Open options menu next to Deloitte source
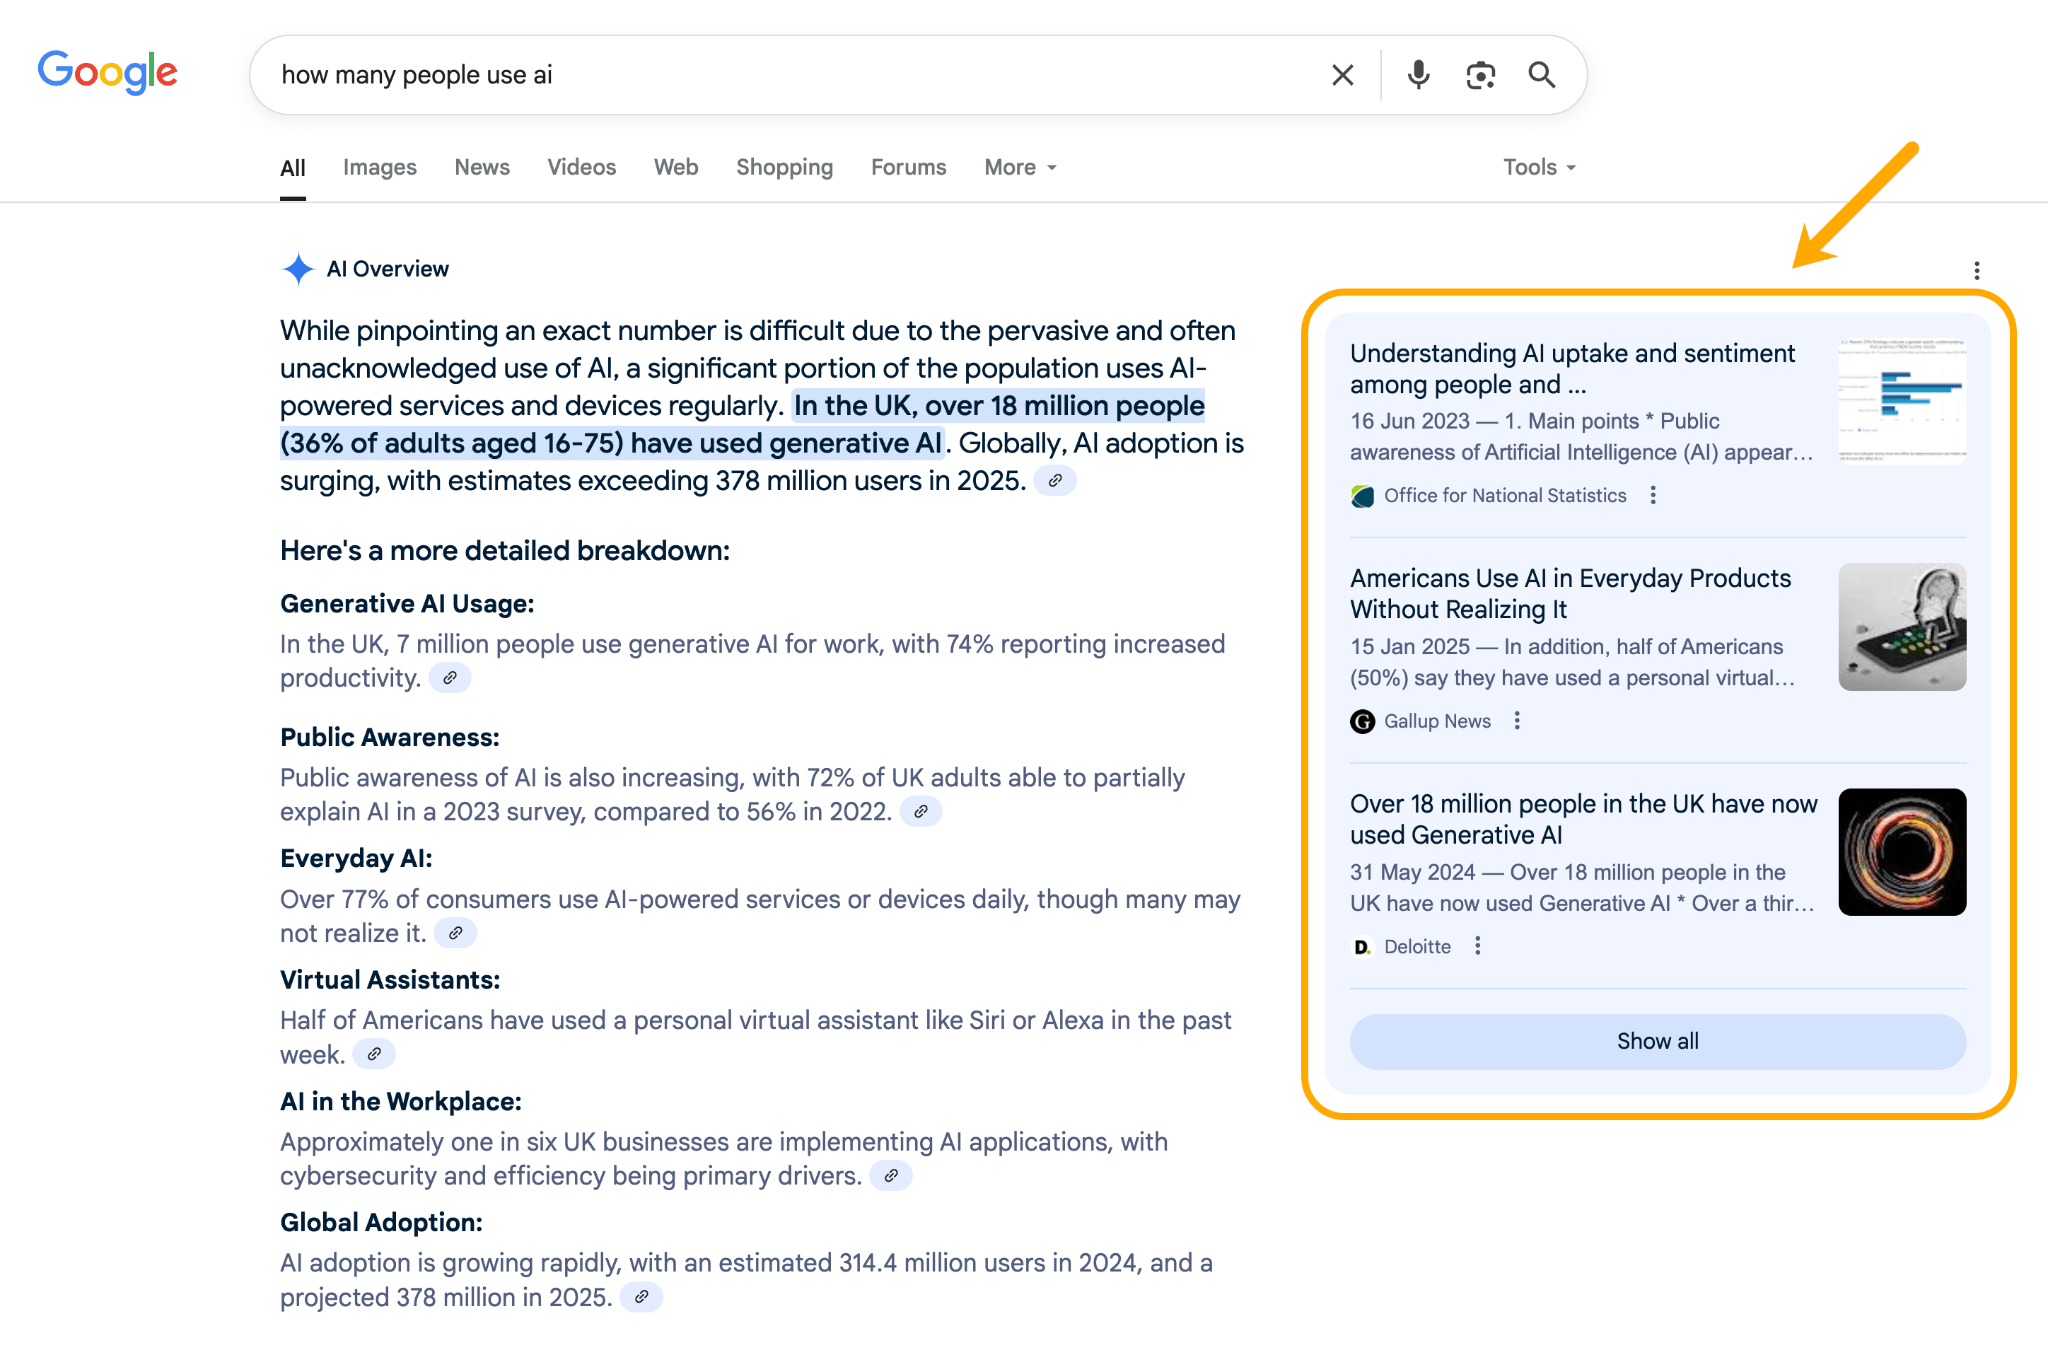The width and height of the screenshot is (2048, 1355). click(x=1477, y=946)
